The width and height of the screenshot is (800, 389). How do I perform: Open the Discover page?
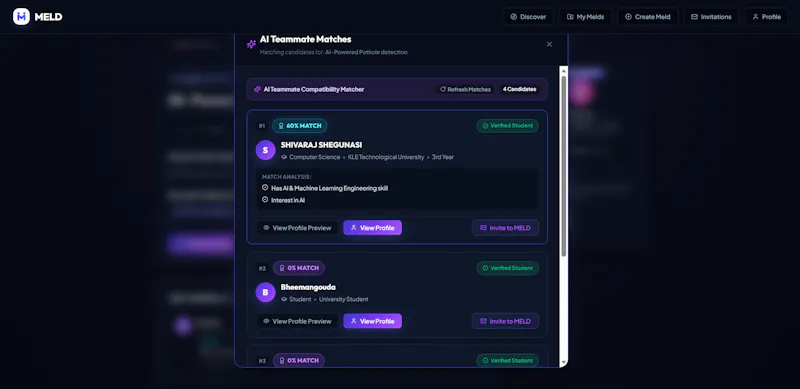(x=528, y=17)
